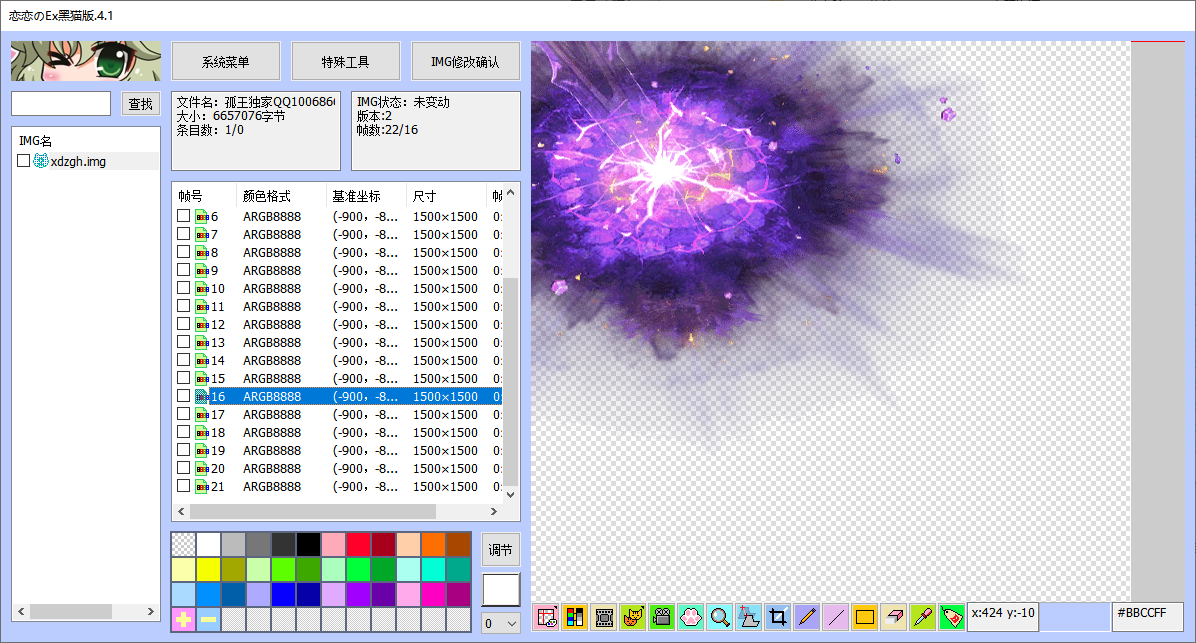The image size is (1196, 643).
Task: Click frame list scroll up arrow
Action: (510, 193)
